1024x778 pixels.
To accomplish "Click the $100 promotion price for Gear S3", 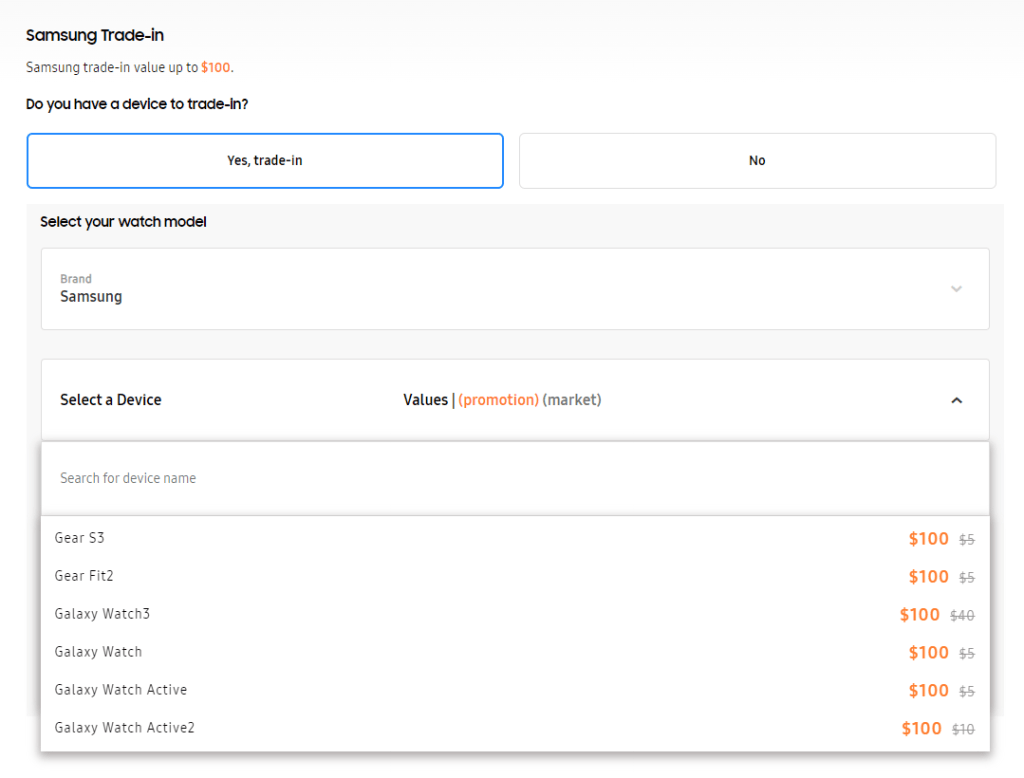I will [x=928, y=539].
